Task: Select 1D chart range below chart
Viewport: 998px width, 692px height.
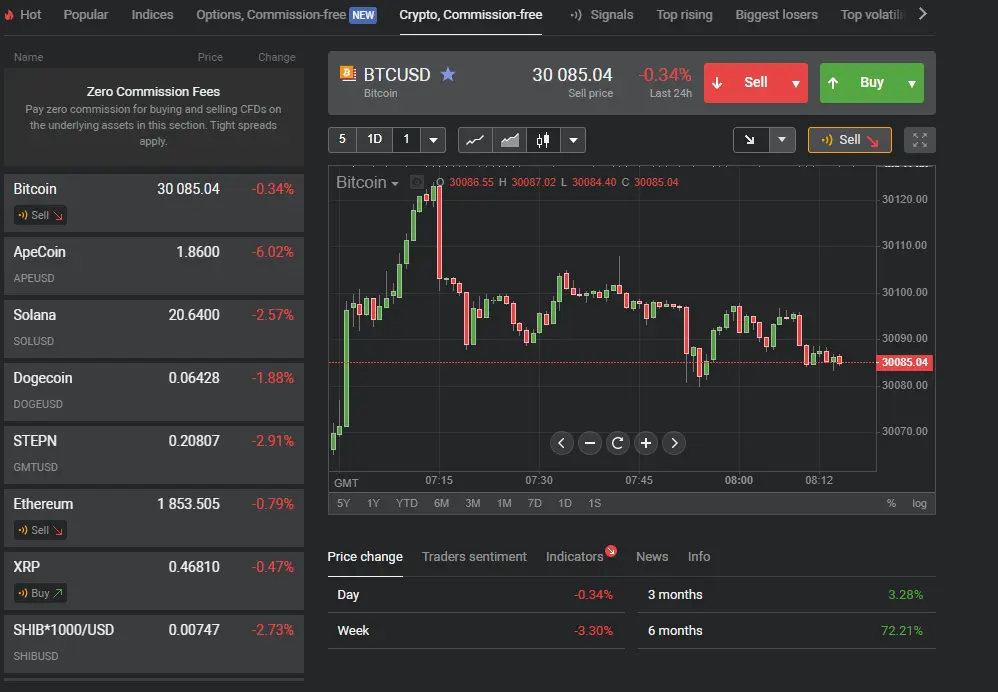Action: click(x=565, y=503)
